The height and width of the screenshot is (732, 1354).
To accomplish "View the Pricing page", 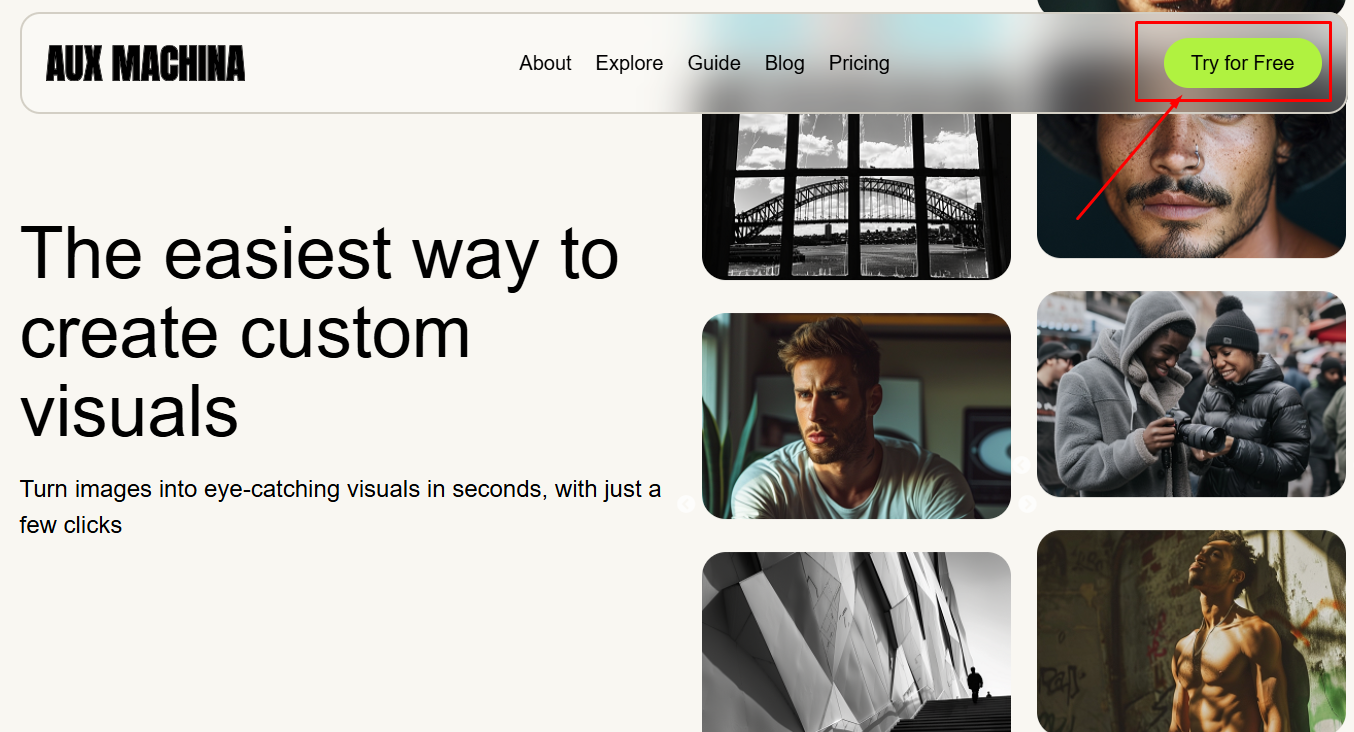I will (x=859, y=63).
